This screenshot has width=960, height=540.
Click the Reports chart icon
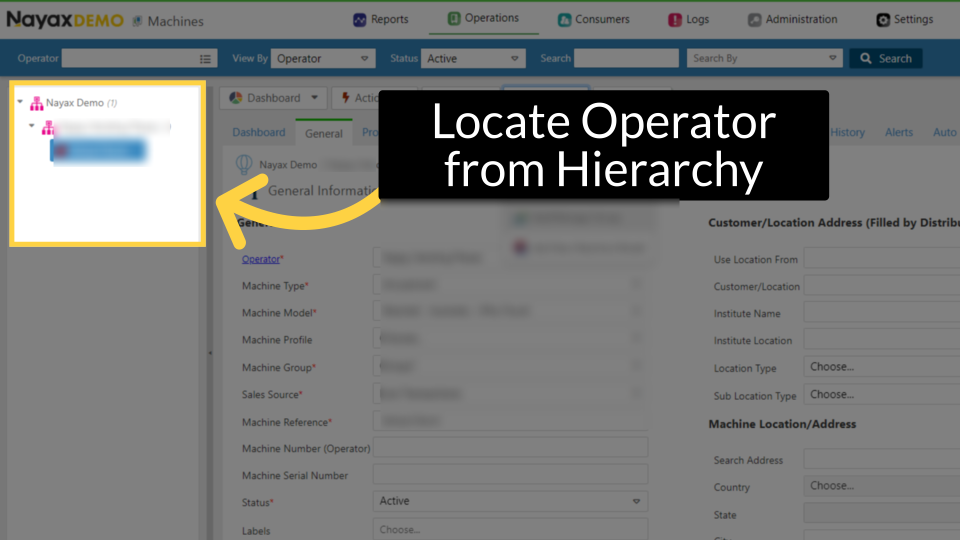click(x=359, y=20)
